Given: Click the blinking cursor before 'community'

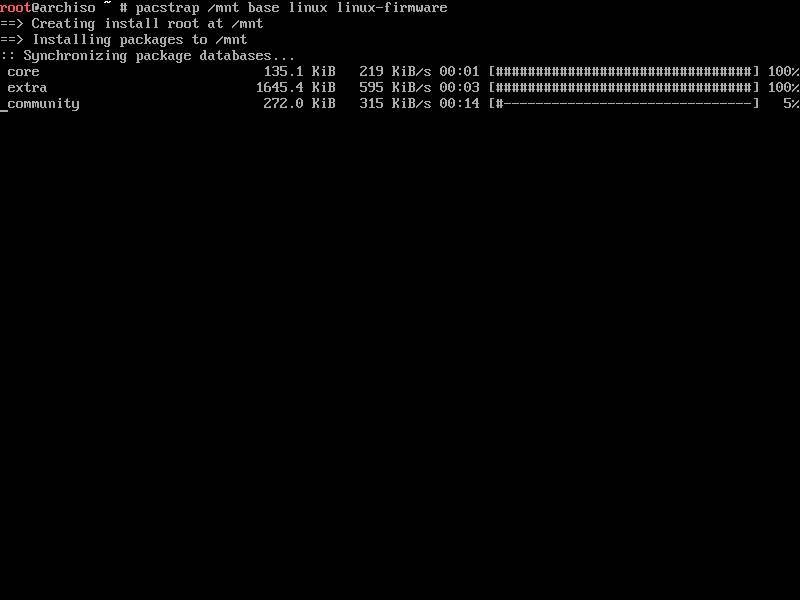Looking at the screenshot, I should [4, 109].
